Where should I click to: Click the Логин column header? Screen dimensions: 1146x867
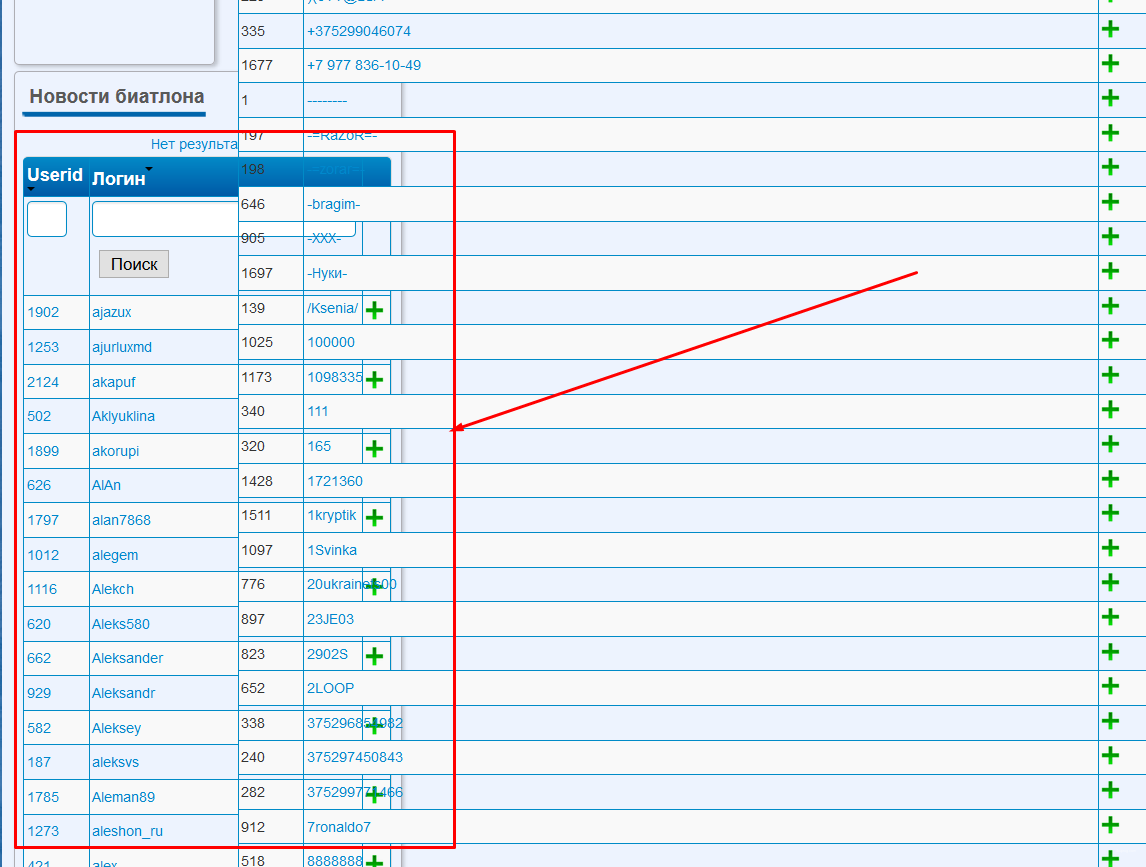click(118, 178)
